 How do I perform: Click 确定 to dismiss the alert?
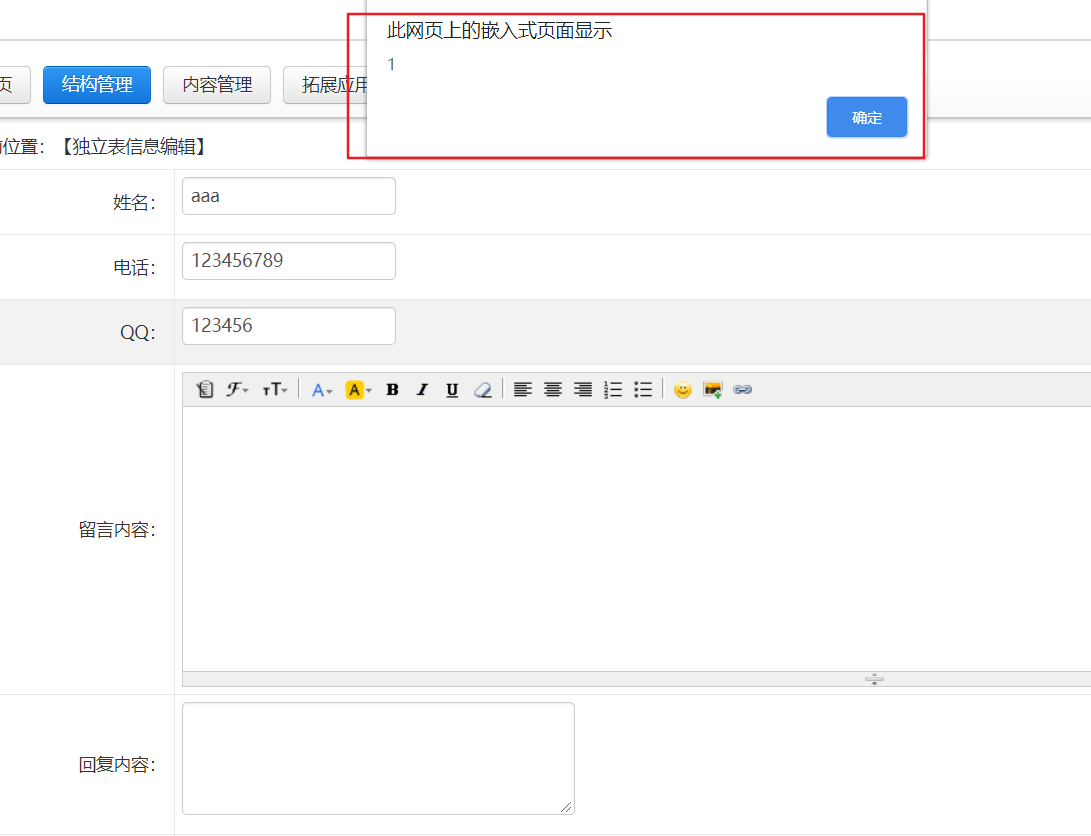coord(866,117)
